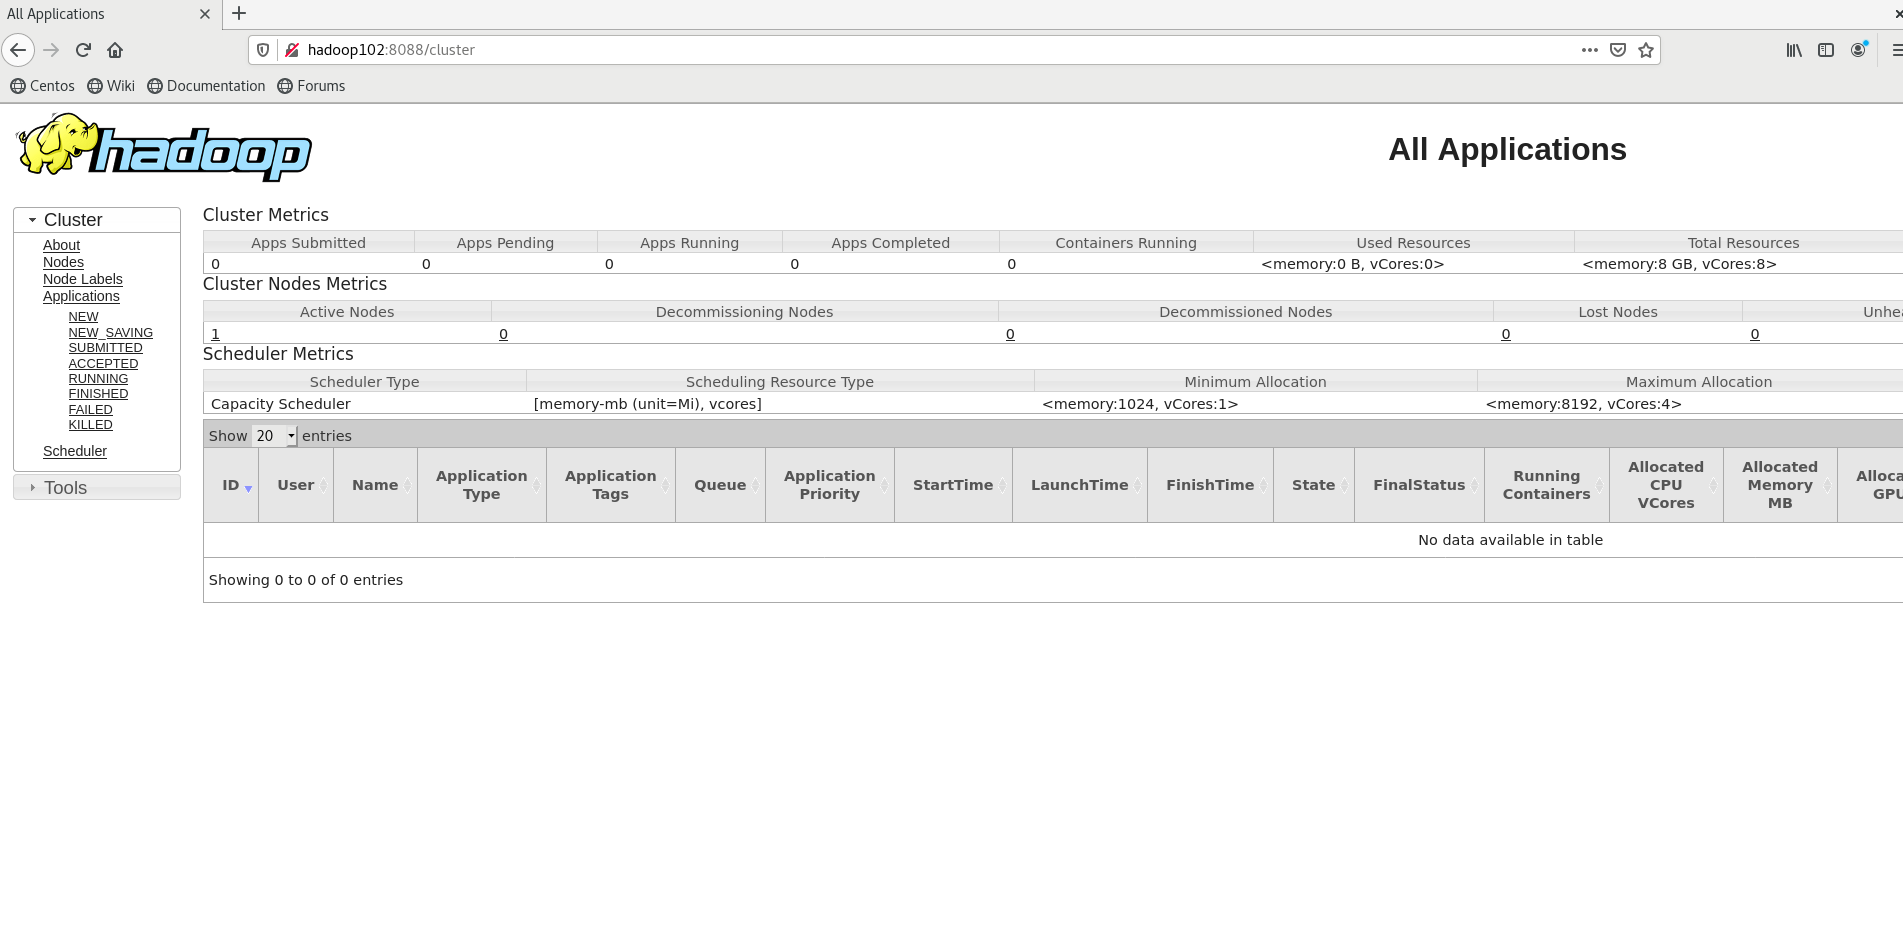Image resolution: width=1903 pixels, height=925 pixels.
Task: Sort table by StartTime column
Action: (953, 485)
